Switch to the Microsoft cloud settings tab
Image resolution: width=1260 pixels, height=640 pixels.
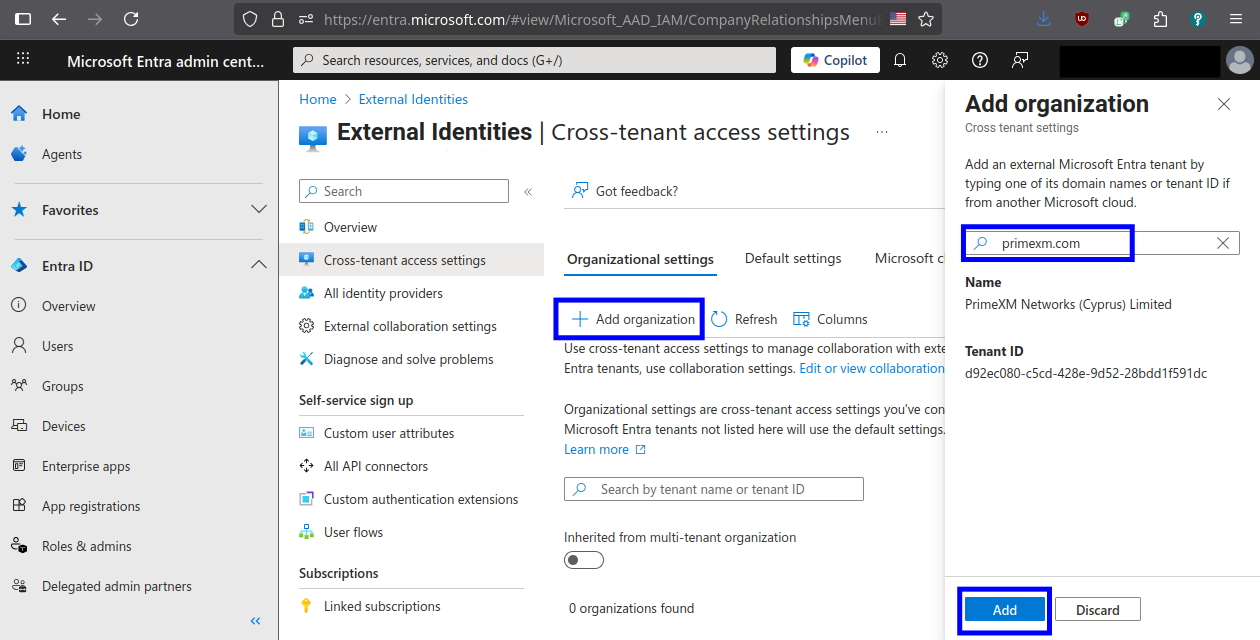click(909, 258)
